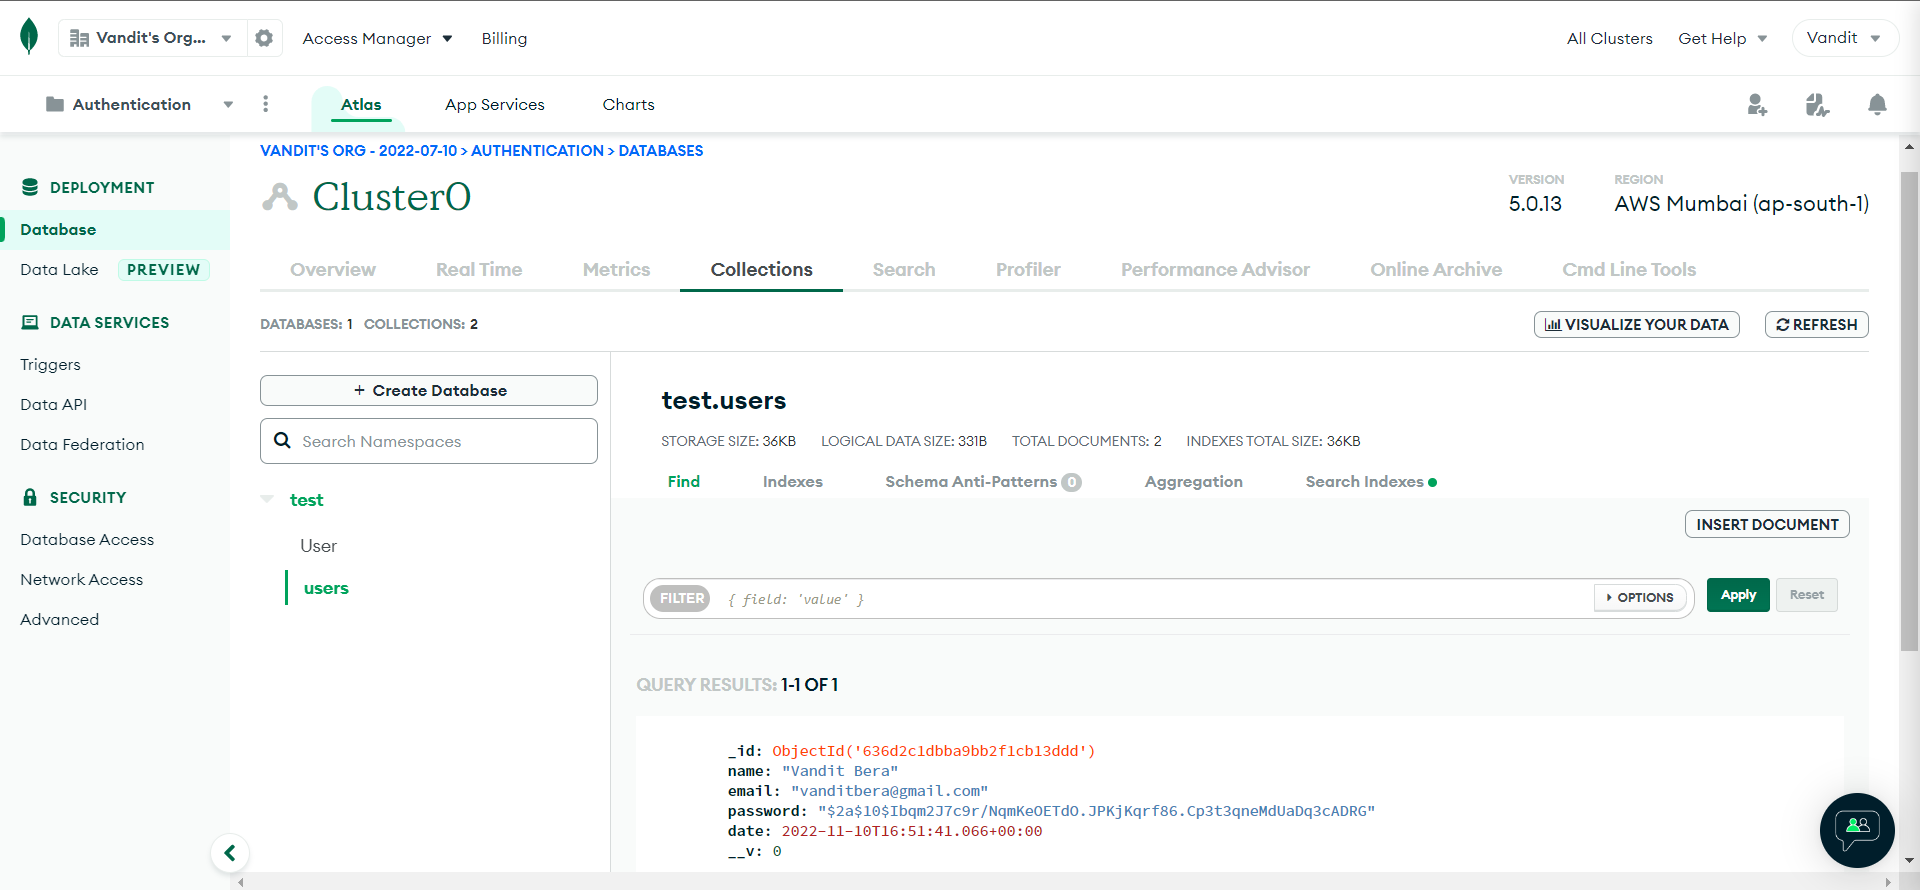Open Data Federation in the sidebar
Viewport: 1920px width, 890px height.
[82, 444]
